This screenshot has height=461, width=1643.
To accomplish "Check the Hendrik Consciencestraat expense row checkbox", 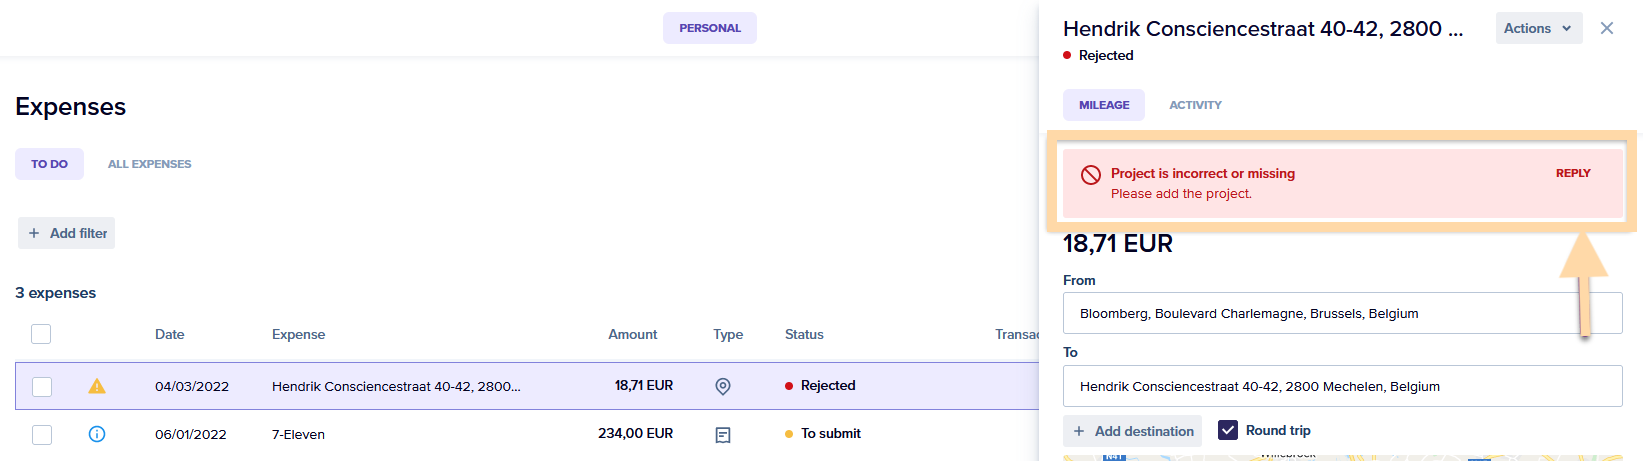I will pyautogui.click(x=42, y=386).
